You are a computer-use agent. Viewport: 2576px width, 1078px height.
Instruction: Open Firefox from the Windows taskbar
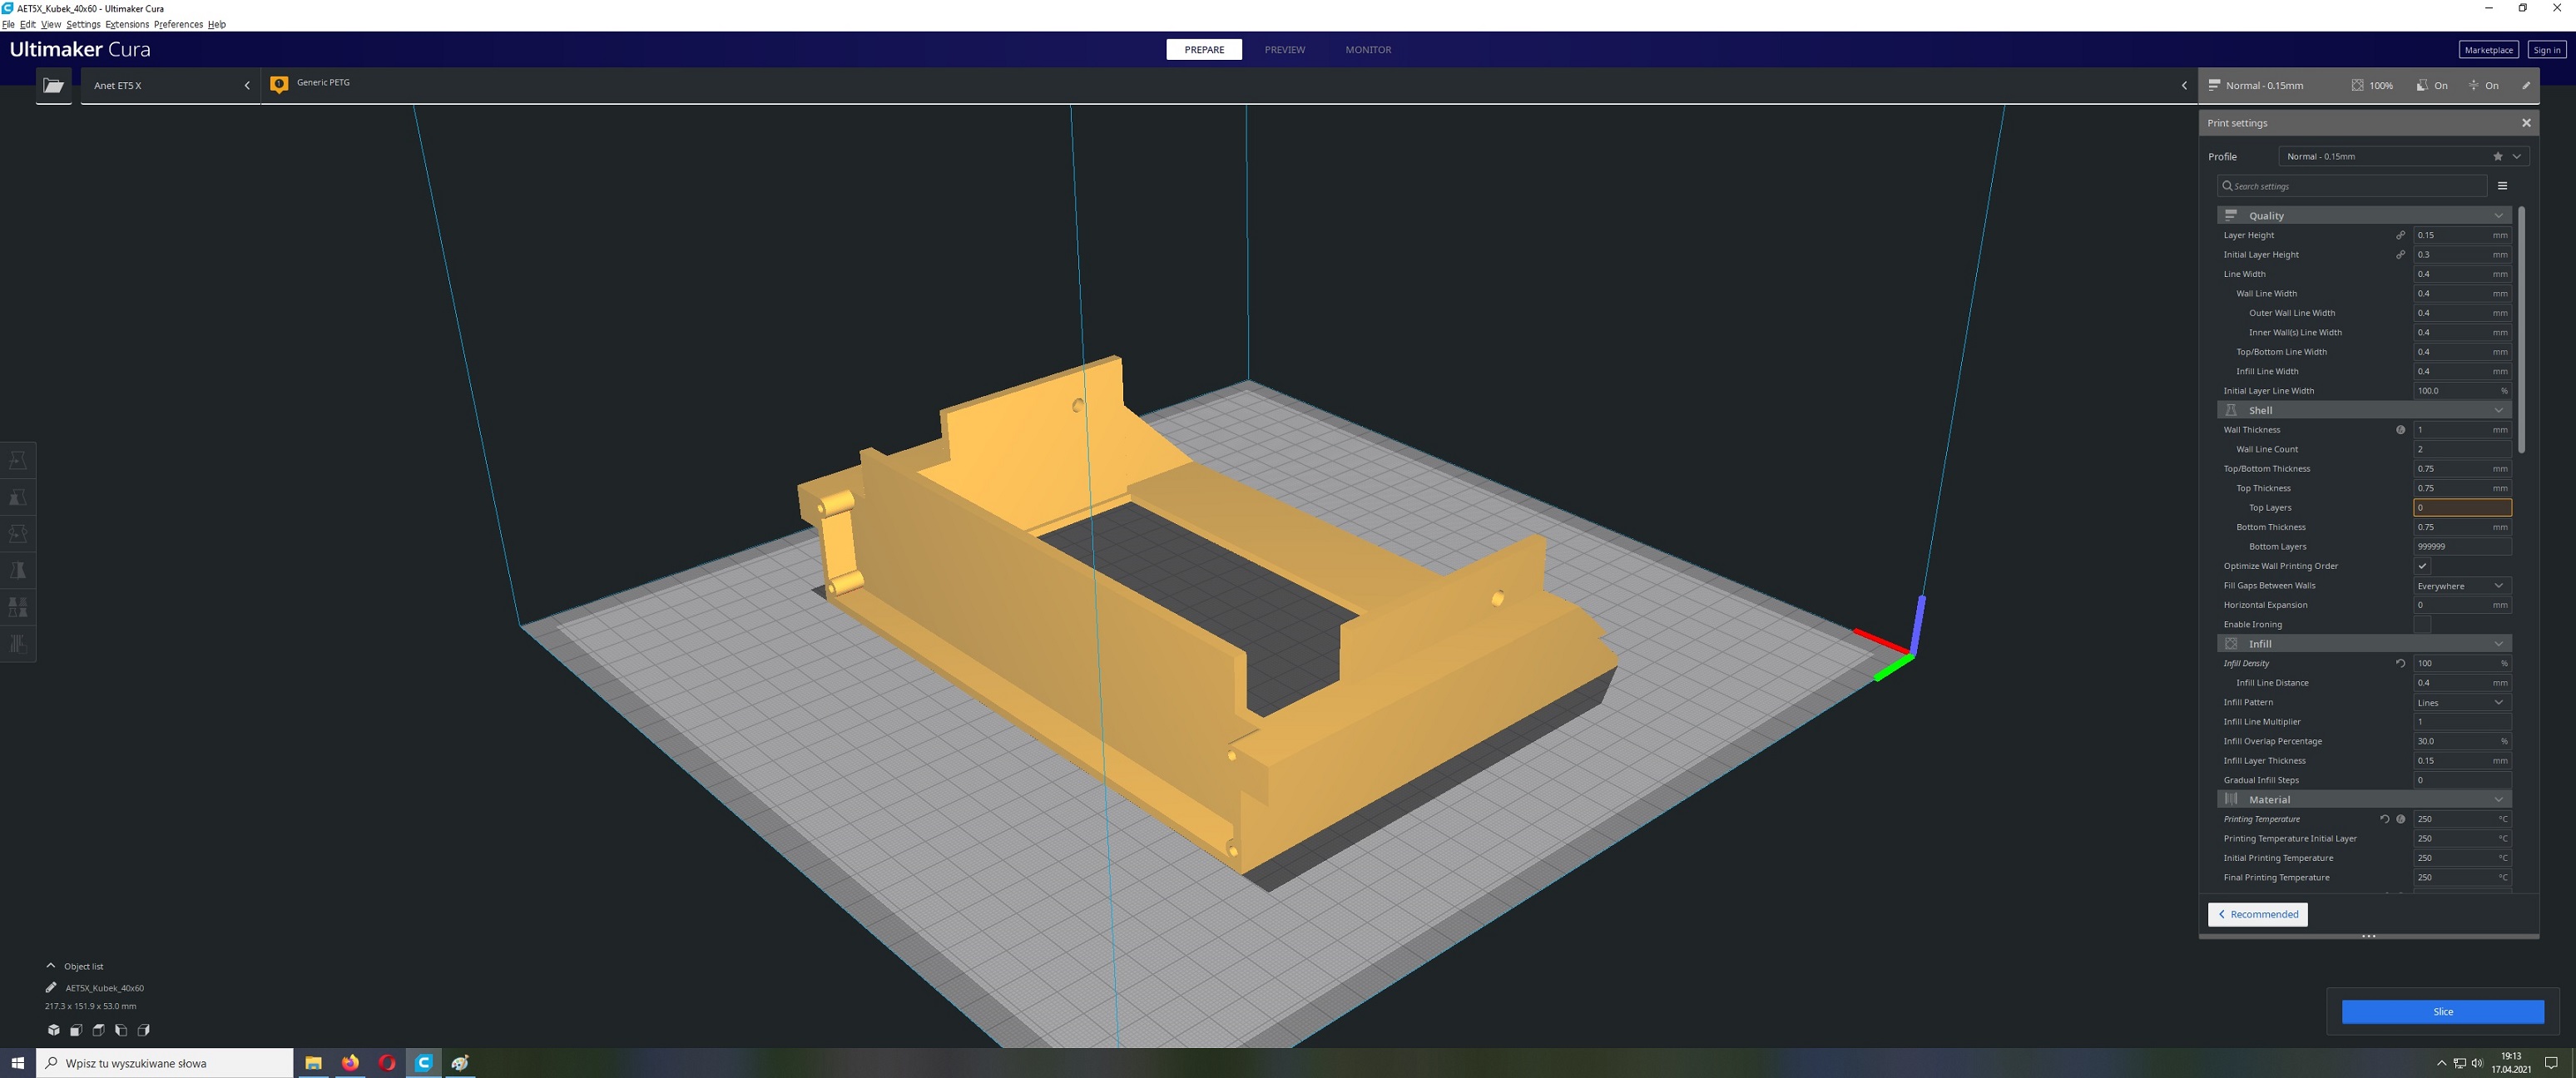[x=350, y=1063]
